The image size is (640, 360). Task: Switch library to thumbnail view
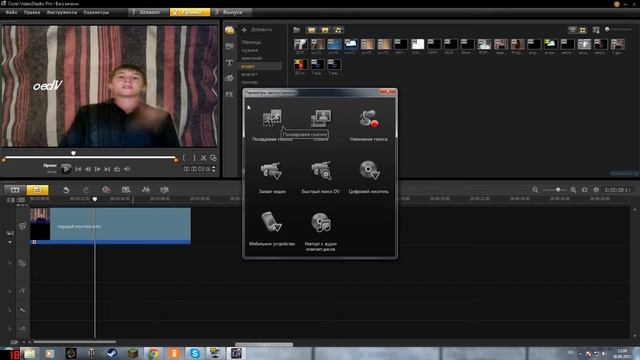582,30
